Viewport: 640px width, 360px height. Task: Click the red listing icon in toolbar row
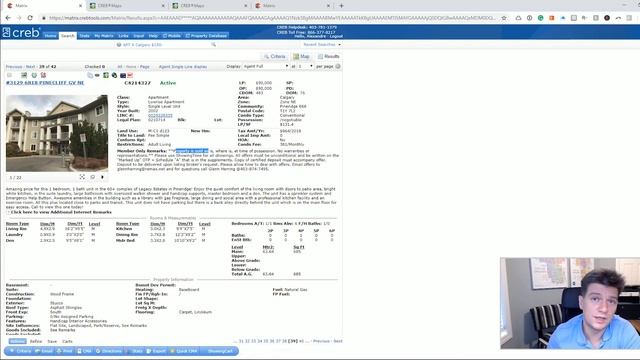[x=43, y=75]
